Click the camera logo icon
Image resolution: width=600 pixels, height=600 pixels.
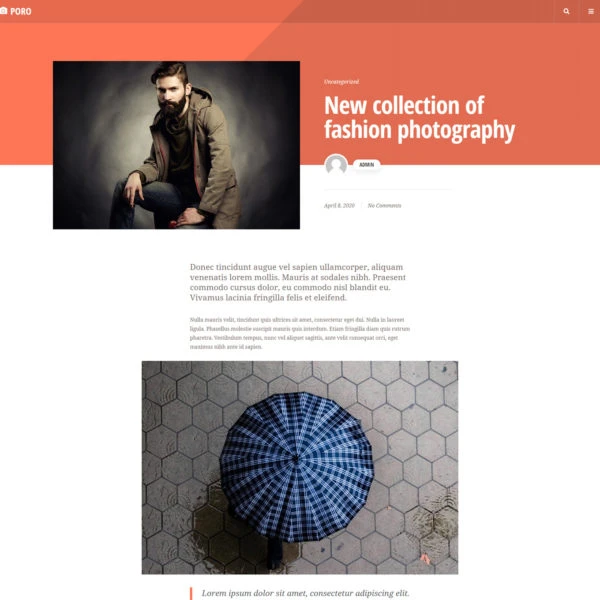[x=3, y=11]
